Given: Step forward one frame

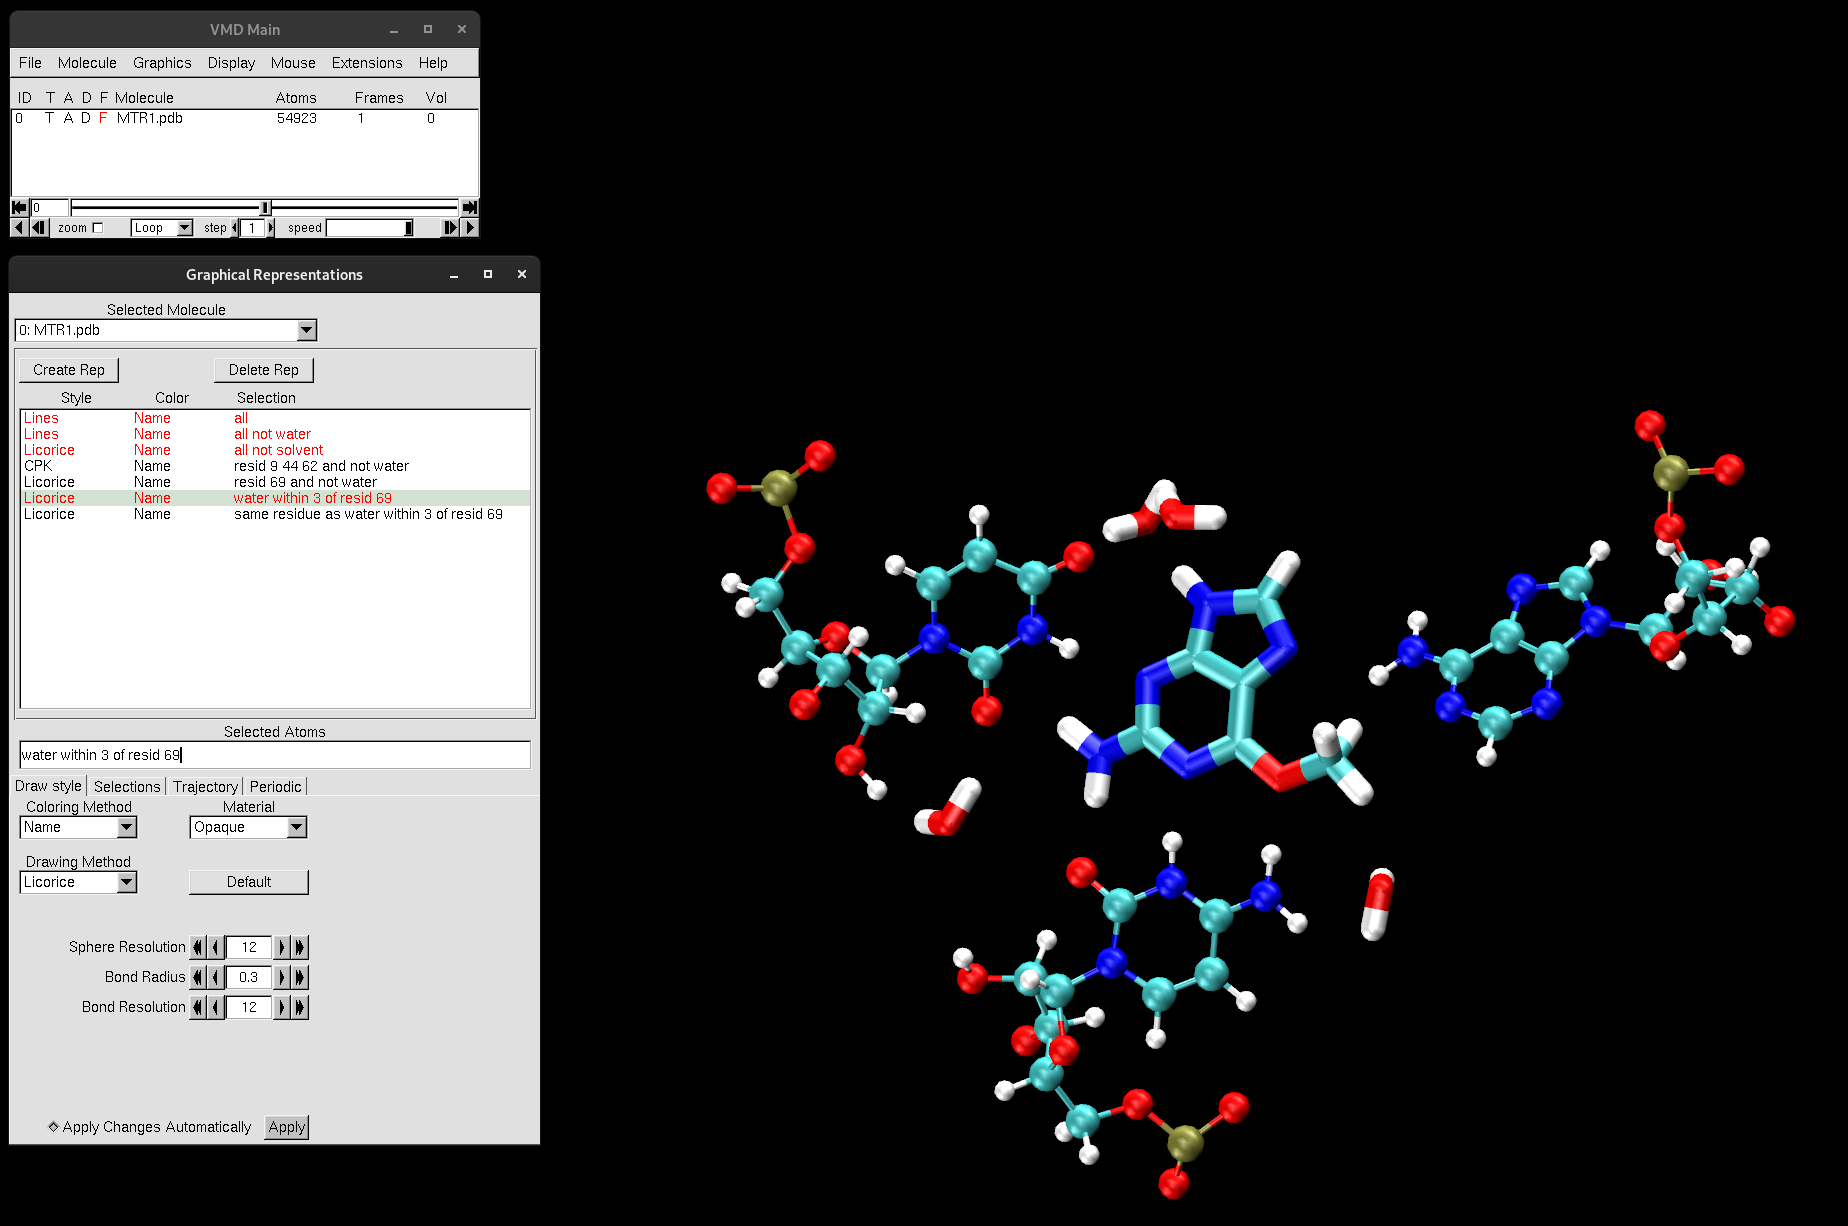Looking at the screenshot, I should coord(450,228).
